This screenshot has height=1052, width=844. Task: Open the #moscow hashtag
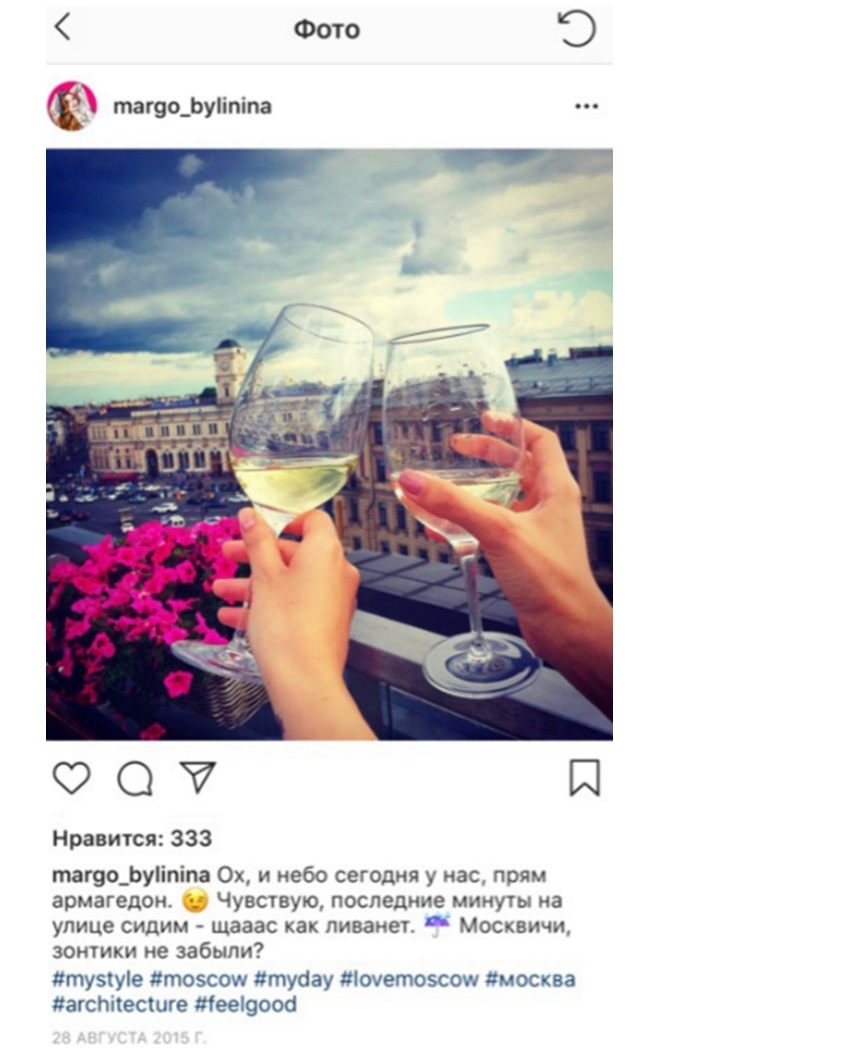tap(199, 979)
